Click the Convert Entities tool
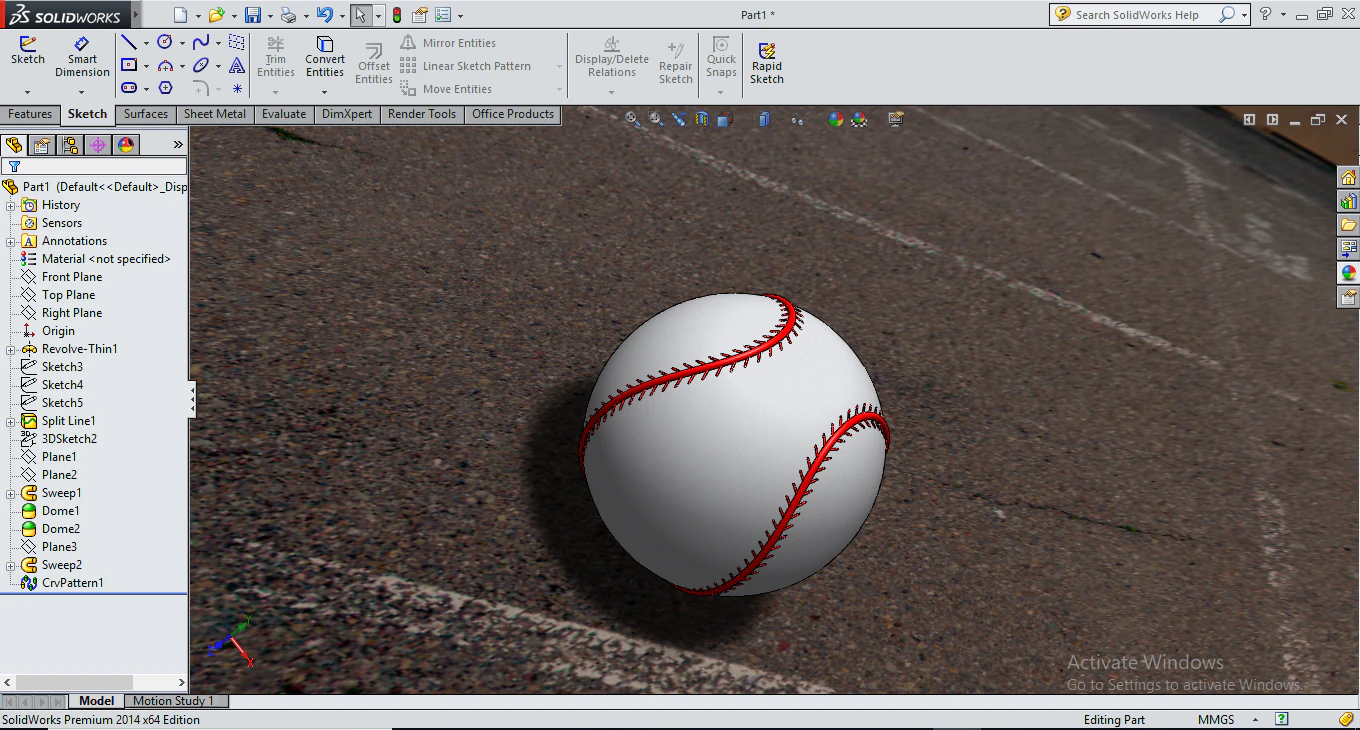The image size is (1360, 730). tap(325, 57)
